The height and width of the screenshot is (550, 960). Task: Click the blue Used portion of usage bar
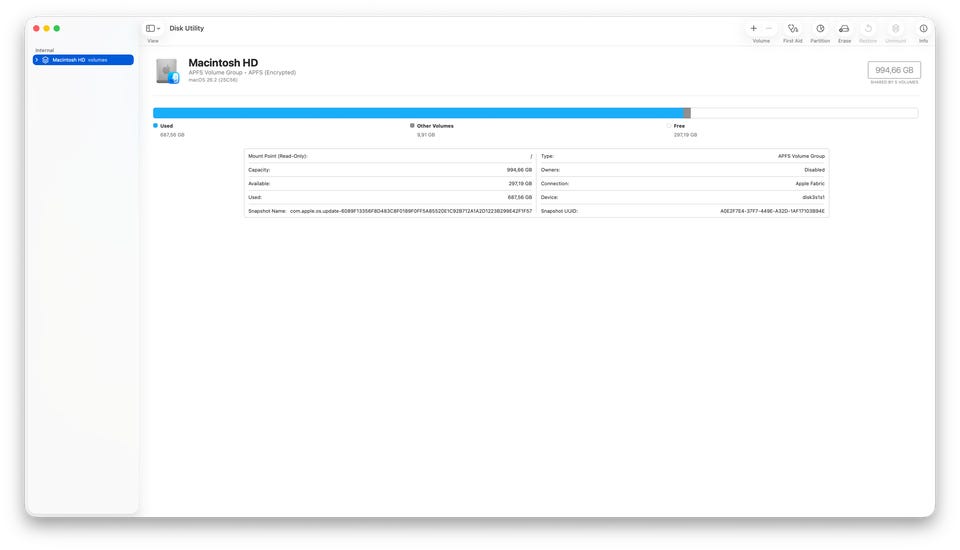click(x=418, y=113)
